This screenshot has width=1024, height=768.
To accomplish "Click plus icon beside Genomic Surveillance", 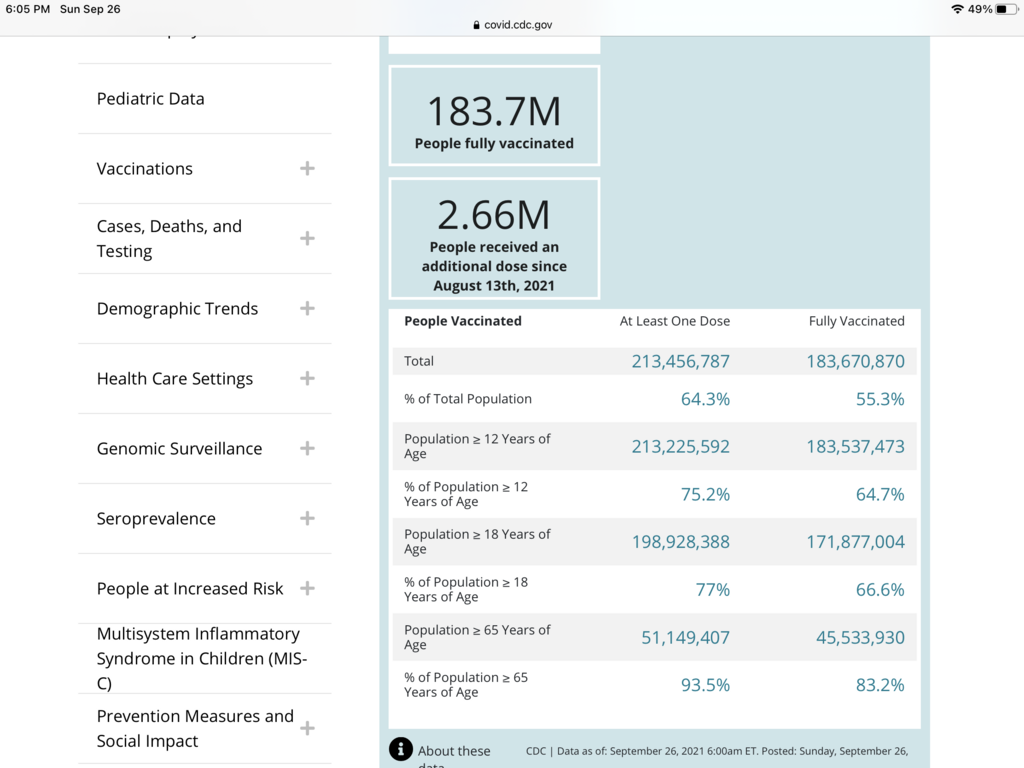I will pyautogui.click(x=307, y=448).
